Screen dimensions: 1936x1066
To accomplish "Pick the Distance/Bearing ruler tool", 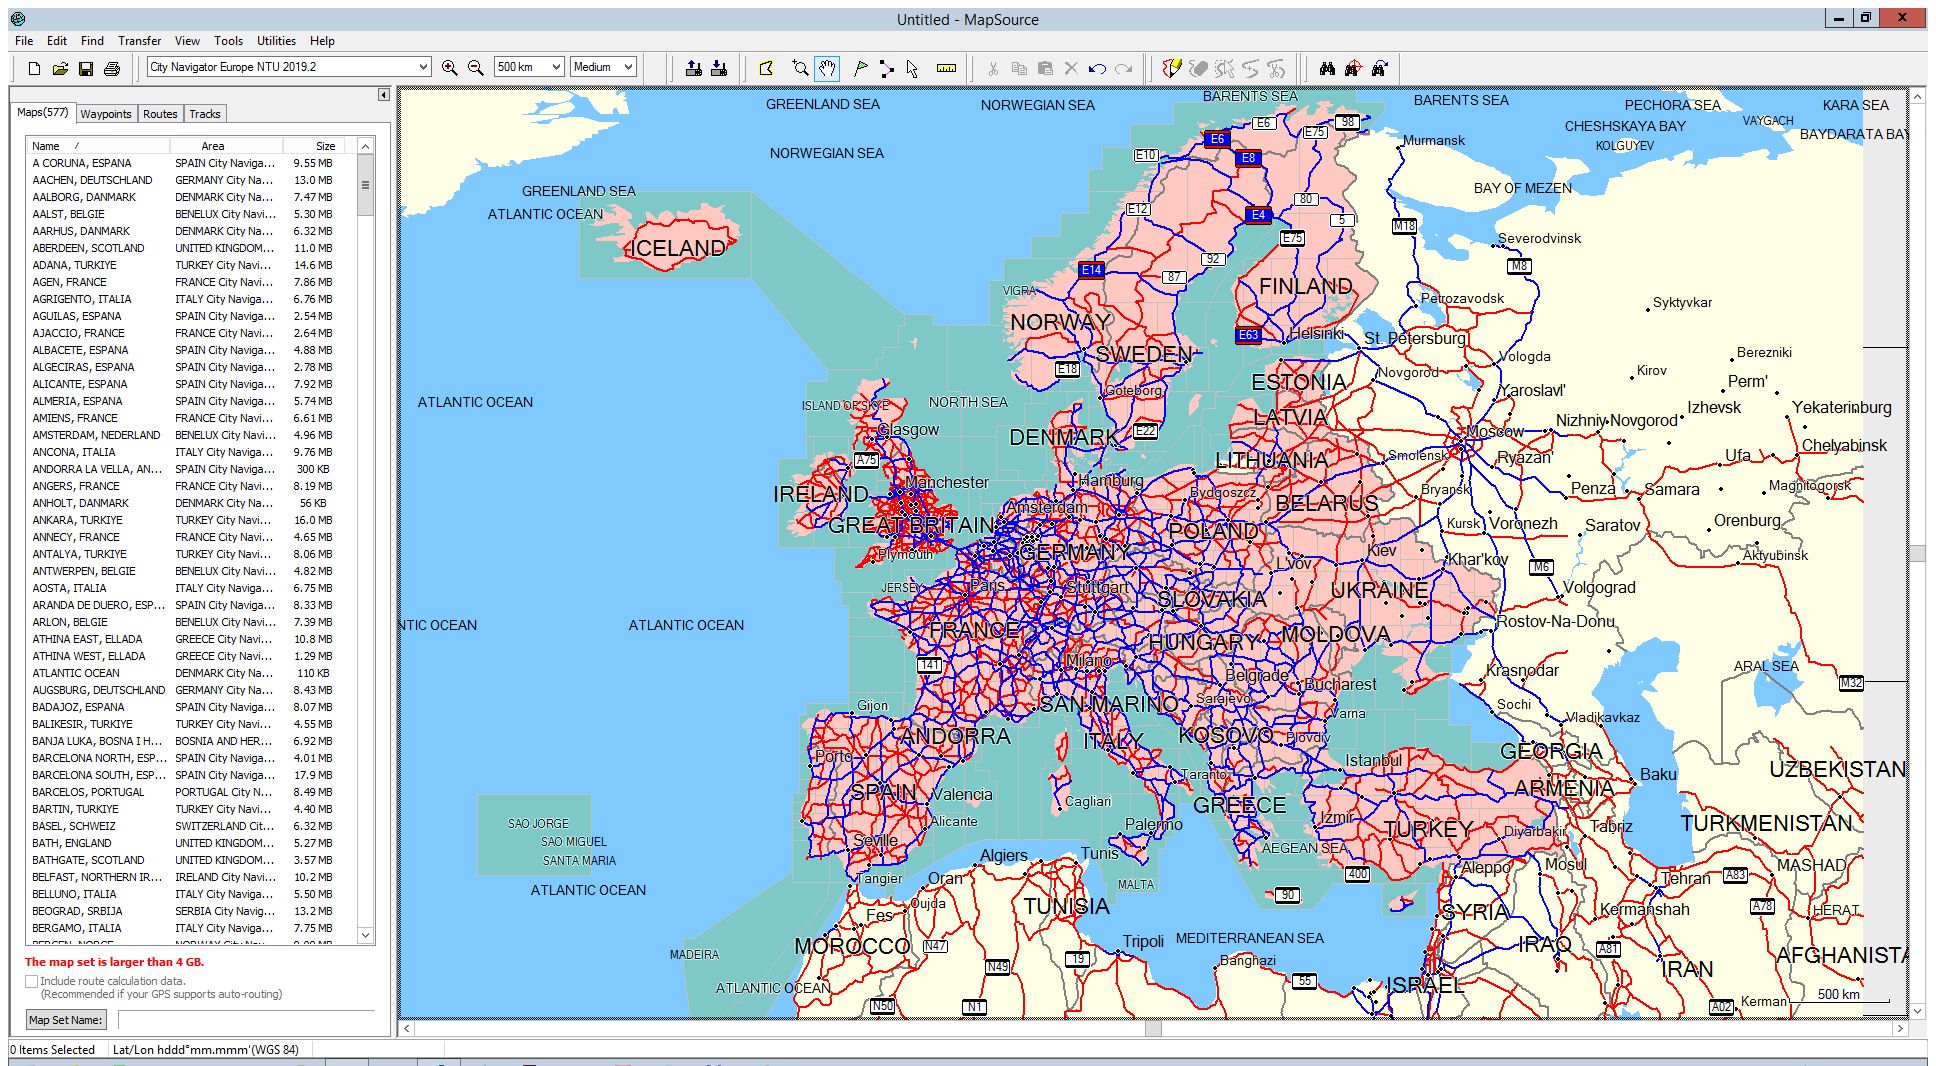I will [946, 68].
